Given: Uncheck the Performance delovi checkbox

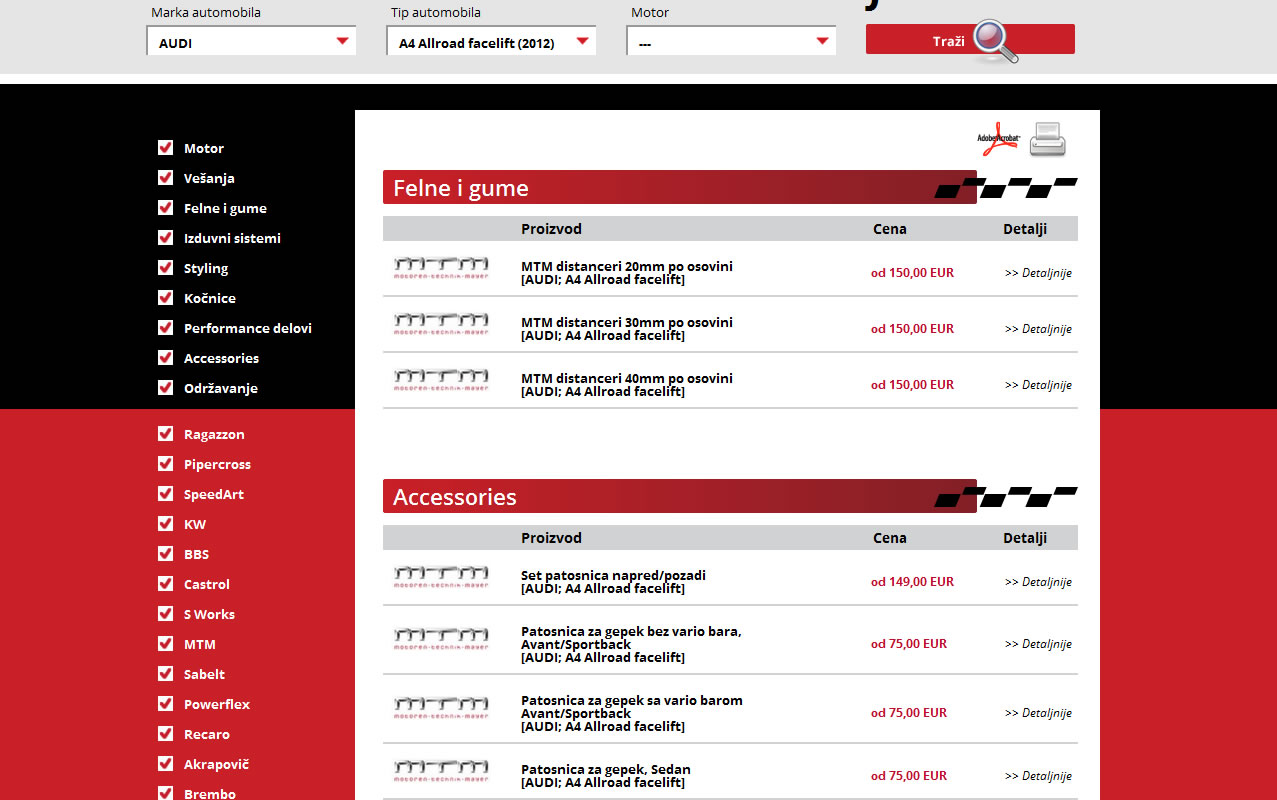Looking at the screenshot, I should point(166,328).
